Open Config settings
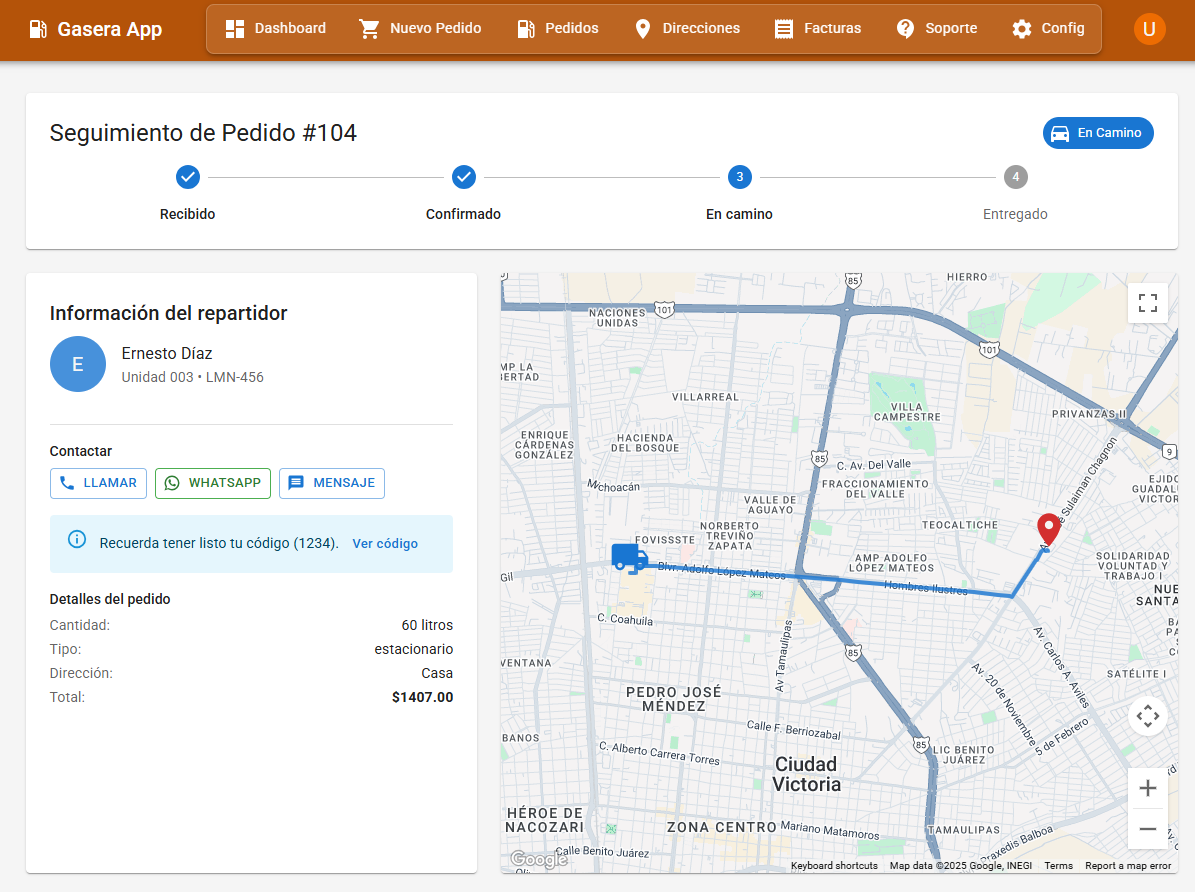Screen dimensions: 1195x892 click(x=1048, y=29)
